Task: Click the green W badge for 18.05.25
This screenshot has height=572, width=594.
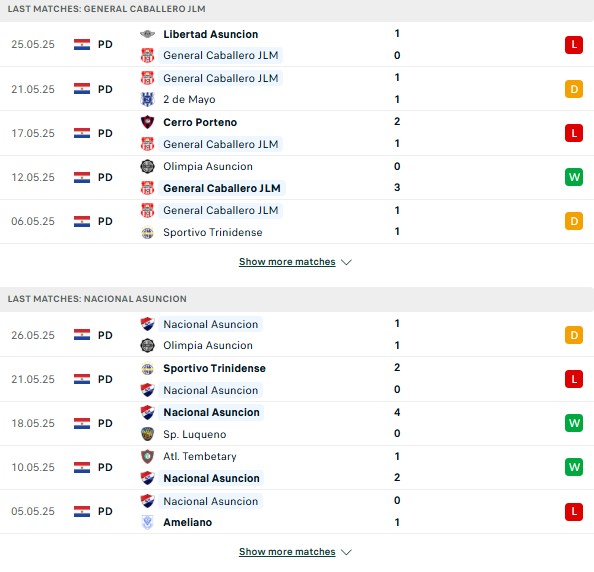Action: [x=574, y=423]
